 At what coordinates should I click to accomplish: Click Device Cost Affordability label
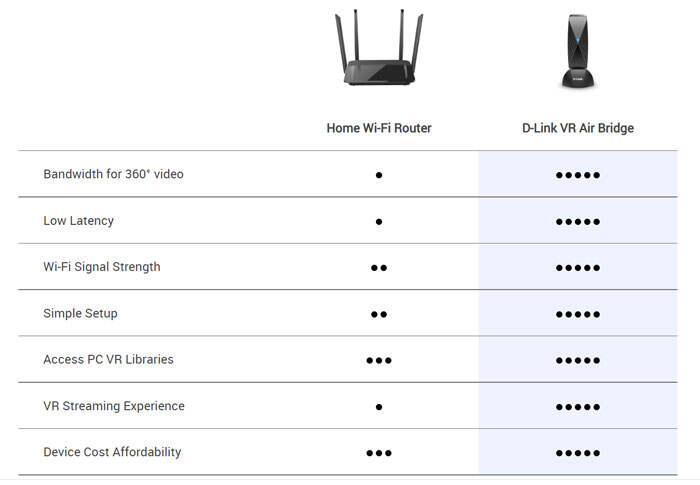point(112,452)
